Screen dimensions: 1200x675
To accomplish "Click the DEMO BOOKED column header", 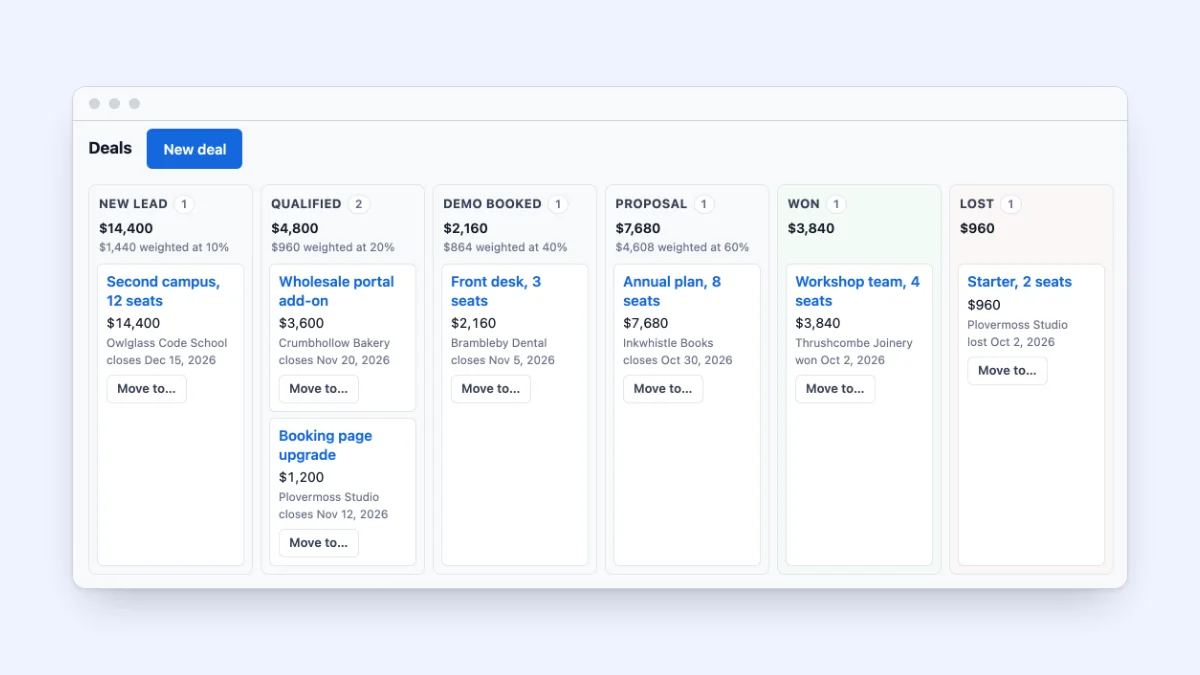I will [492, 204].
